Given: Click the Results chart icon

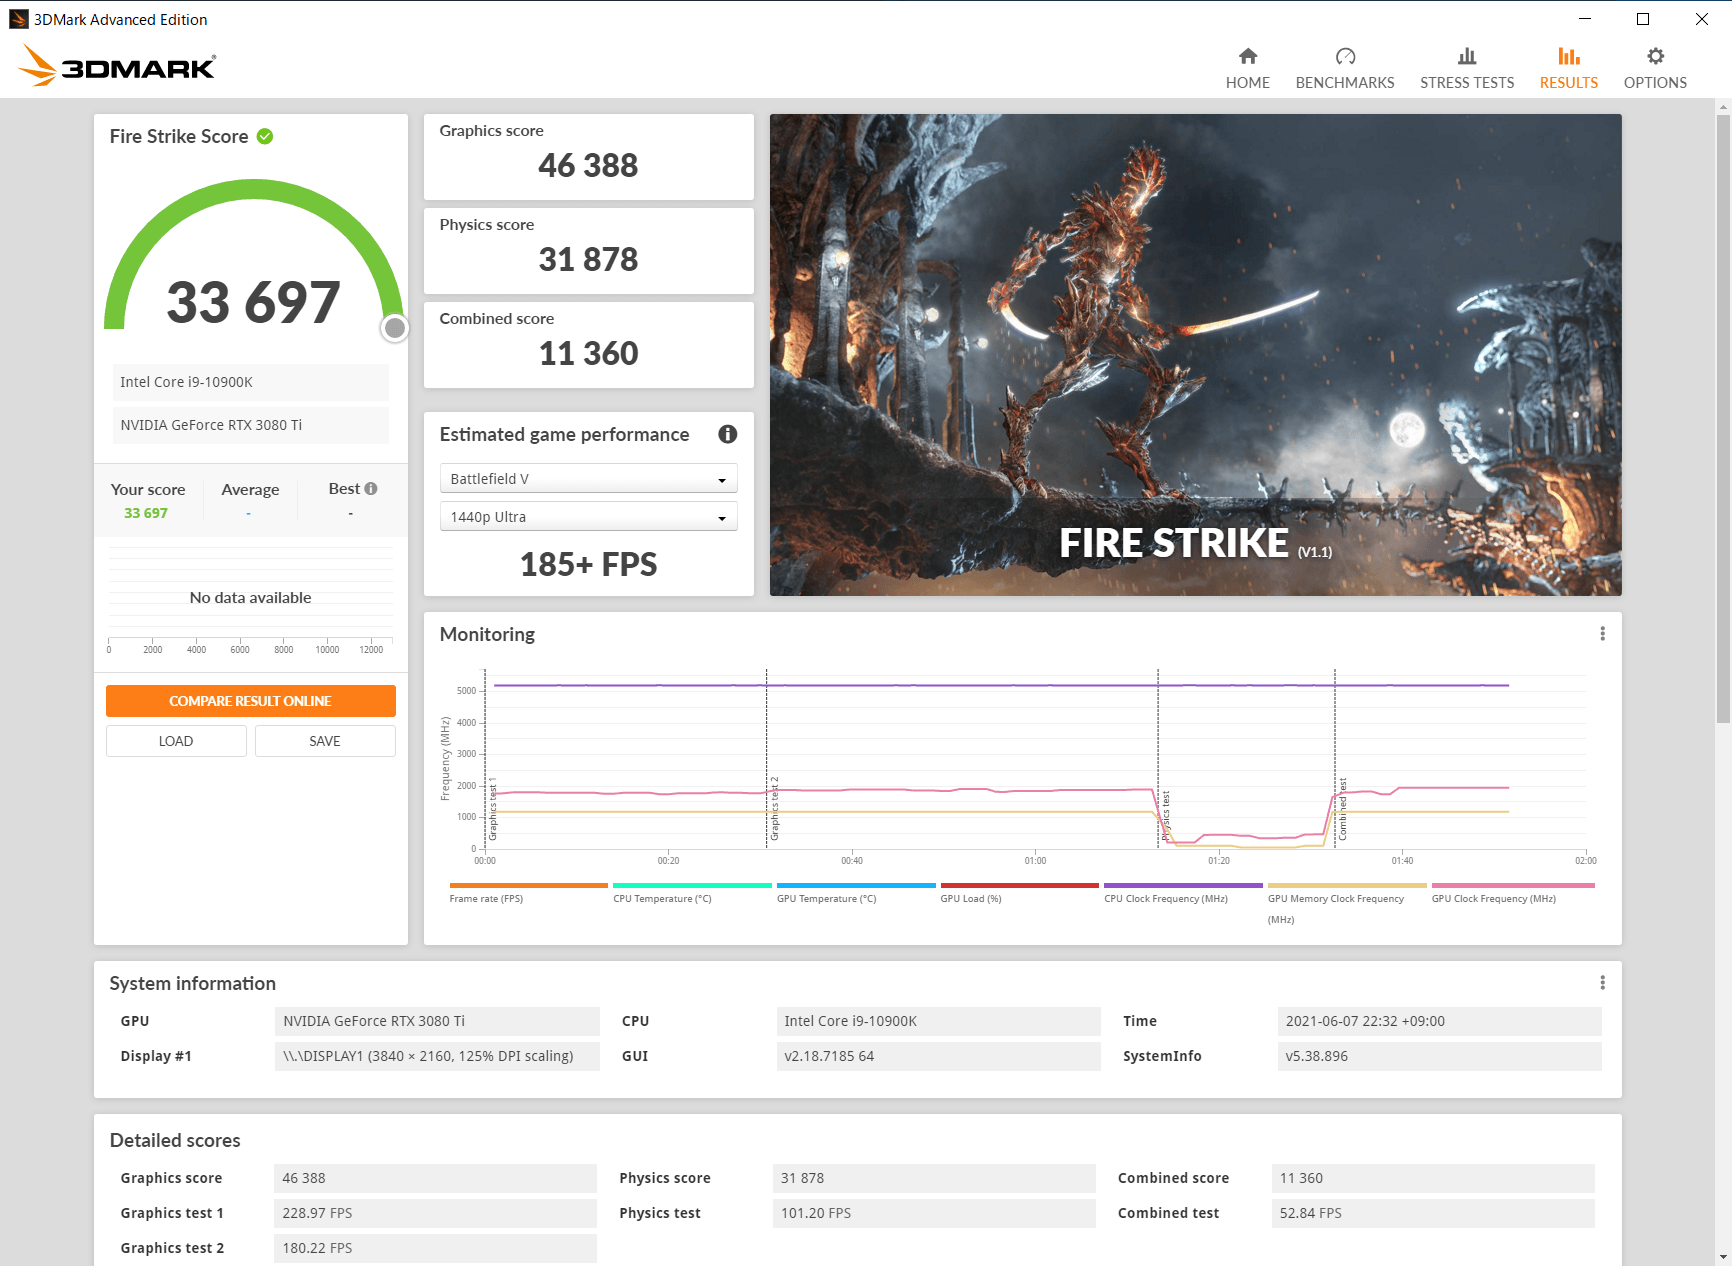Looking at the screenshot, I should coord(1568,57).
